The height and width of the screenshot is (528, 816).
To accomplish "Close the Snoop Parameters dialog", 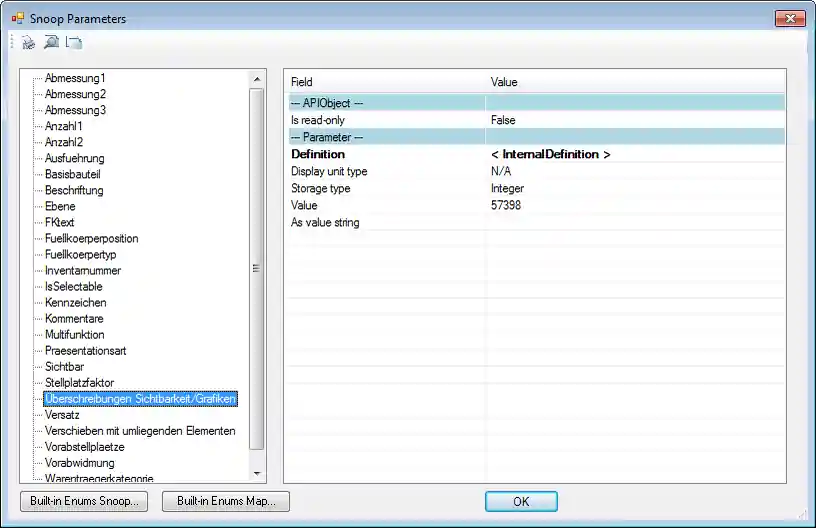I will click(789, 19).
